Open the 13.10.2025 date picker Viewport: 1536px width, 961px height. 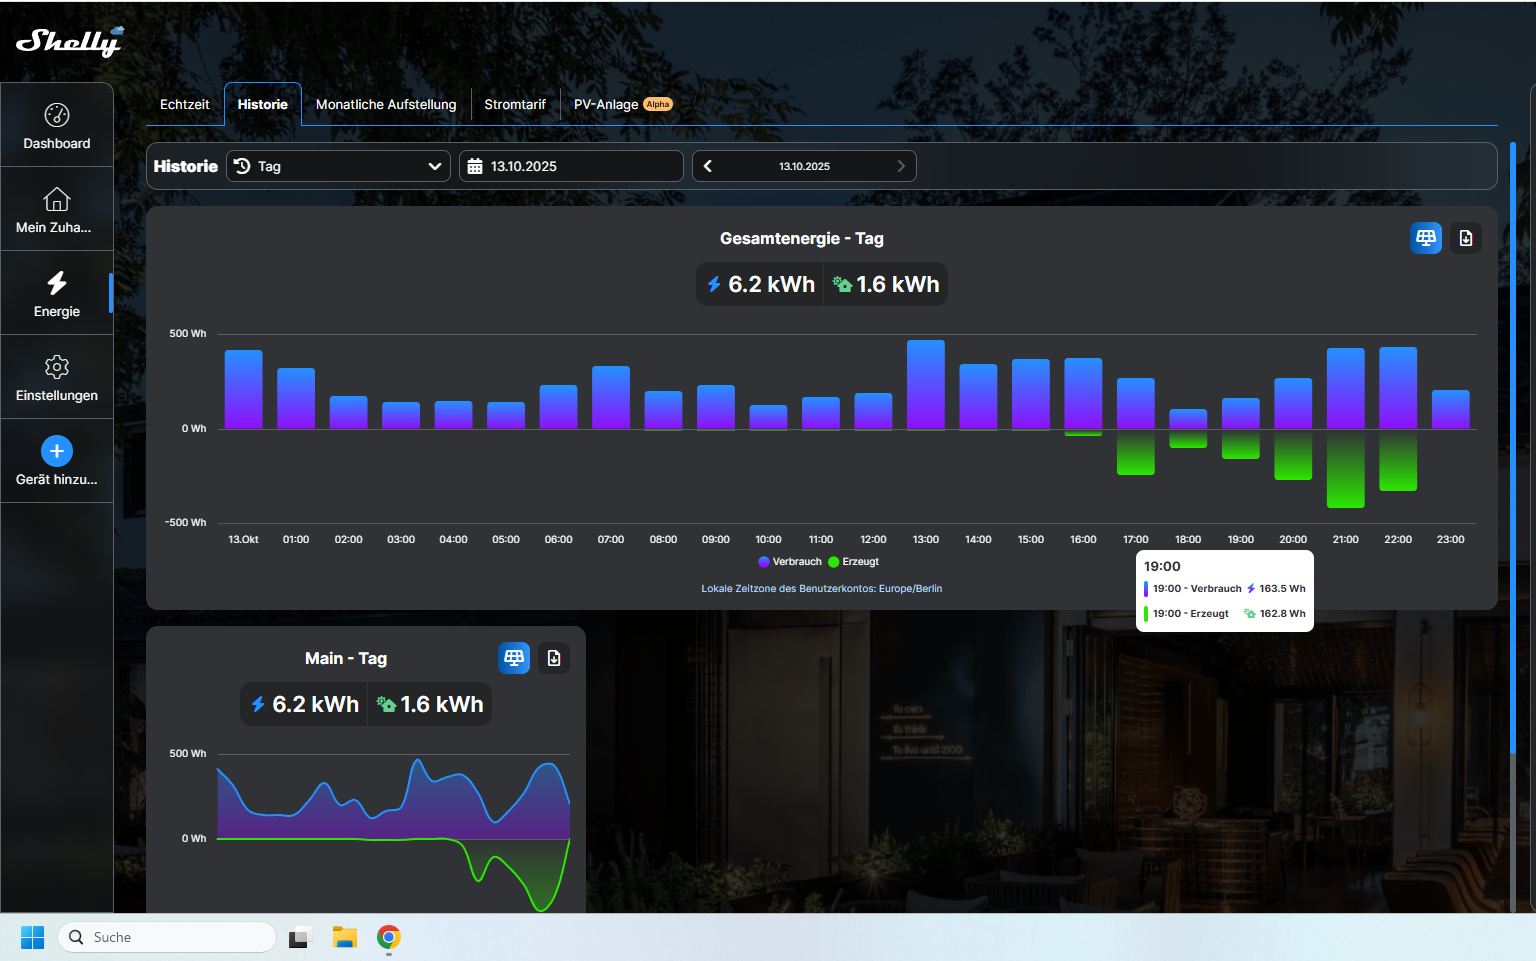[x=571, y=166]
